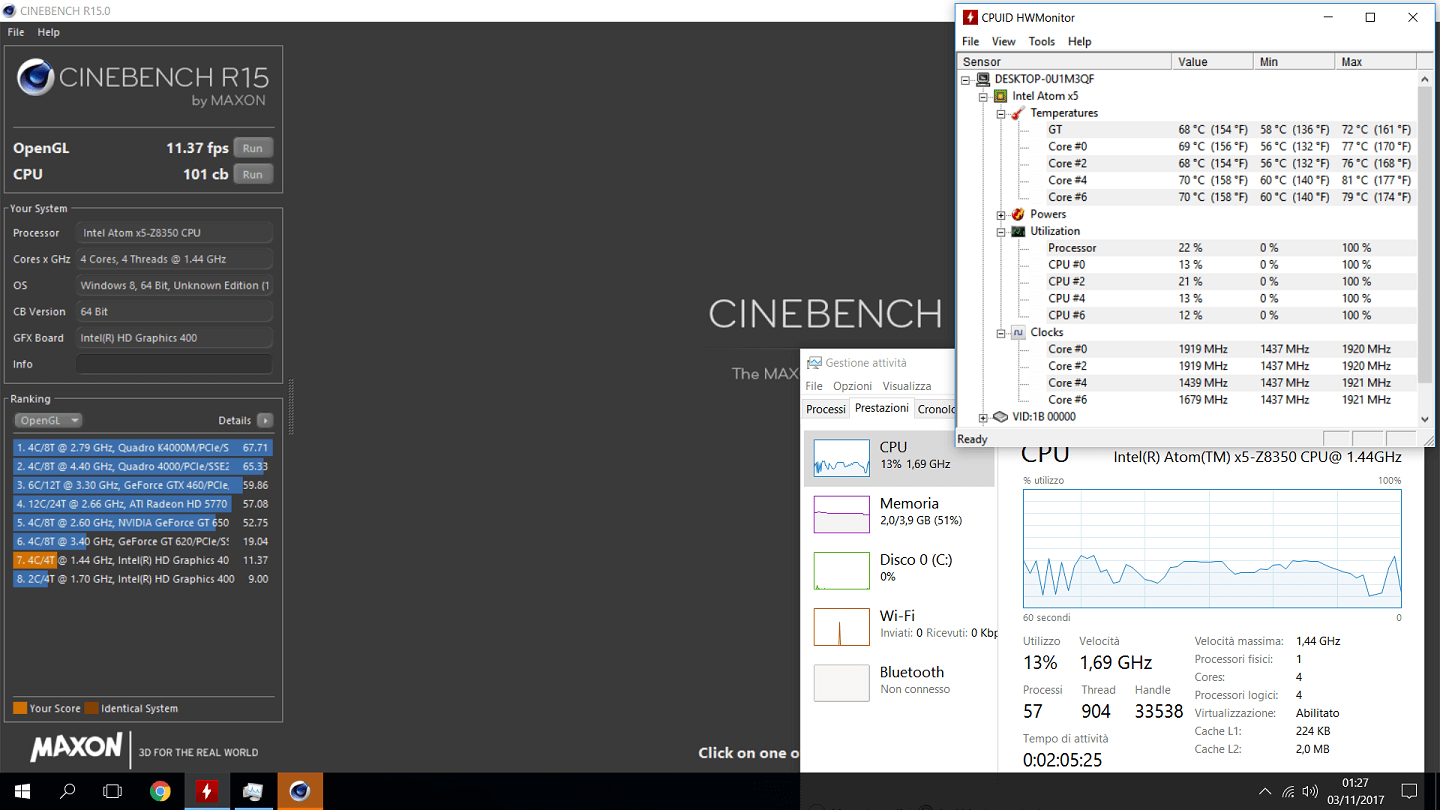Switch to Processi tab in Task Manager
This screenshot has height=810, width=1440.
pyautogui.click(x=826, y=409)
